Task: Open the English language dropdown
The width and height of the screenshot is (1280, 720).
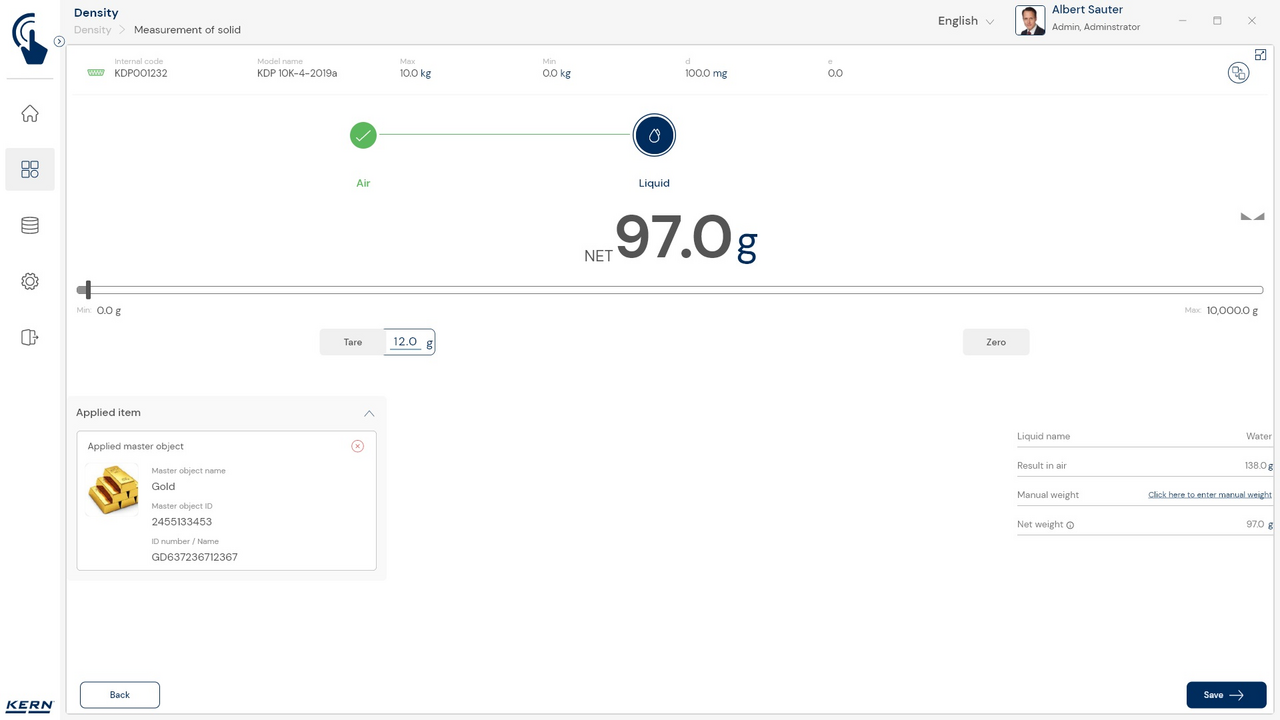Action: pyautogui.click(x=965, y=21)
